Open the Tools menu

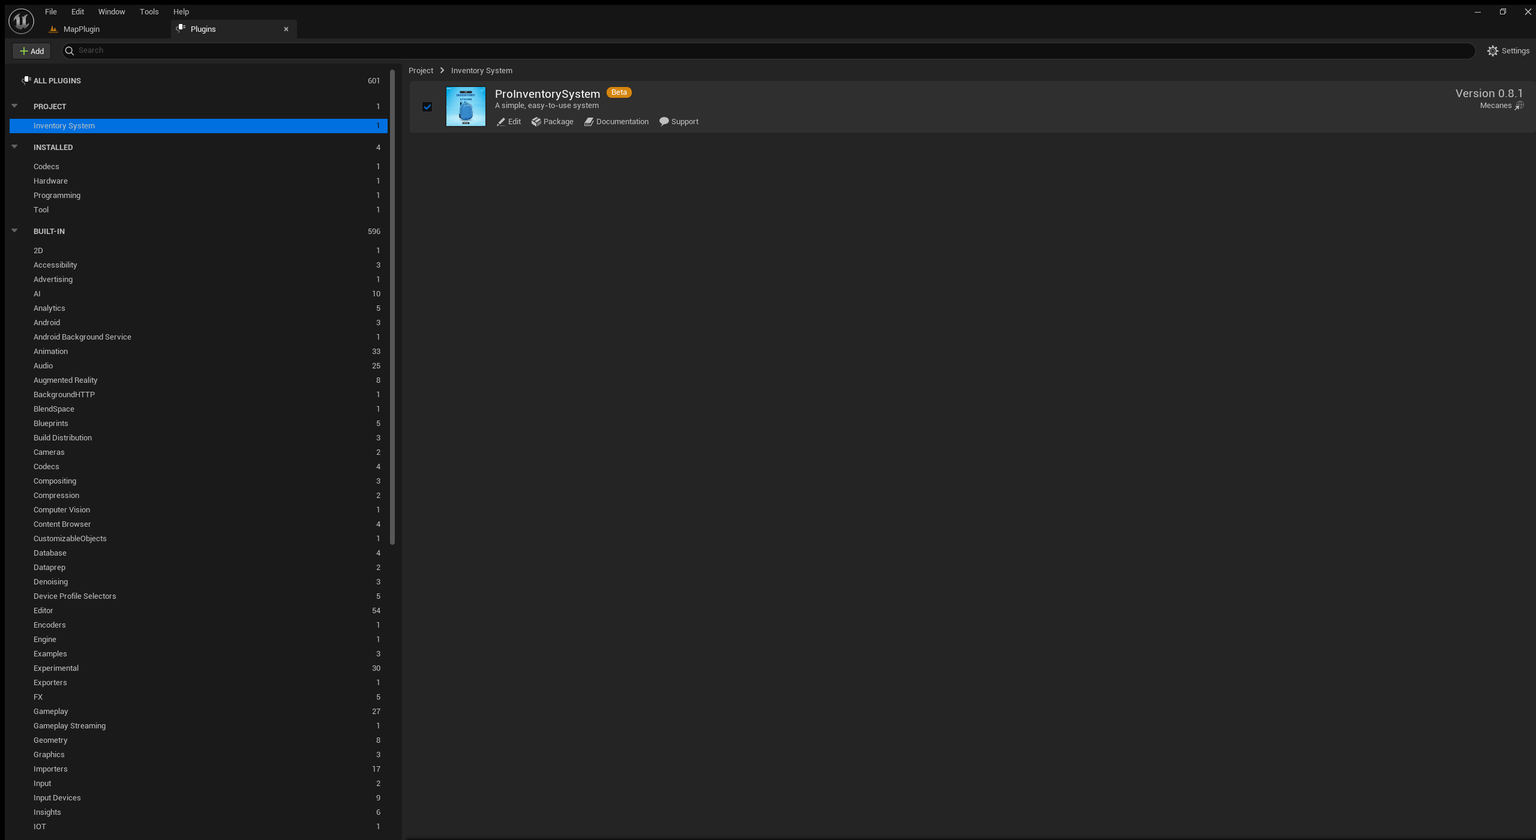(x=148, y=11)
